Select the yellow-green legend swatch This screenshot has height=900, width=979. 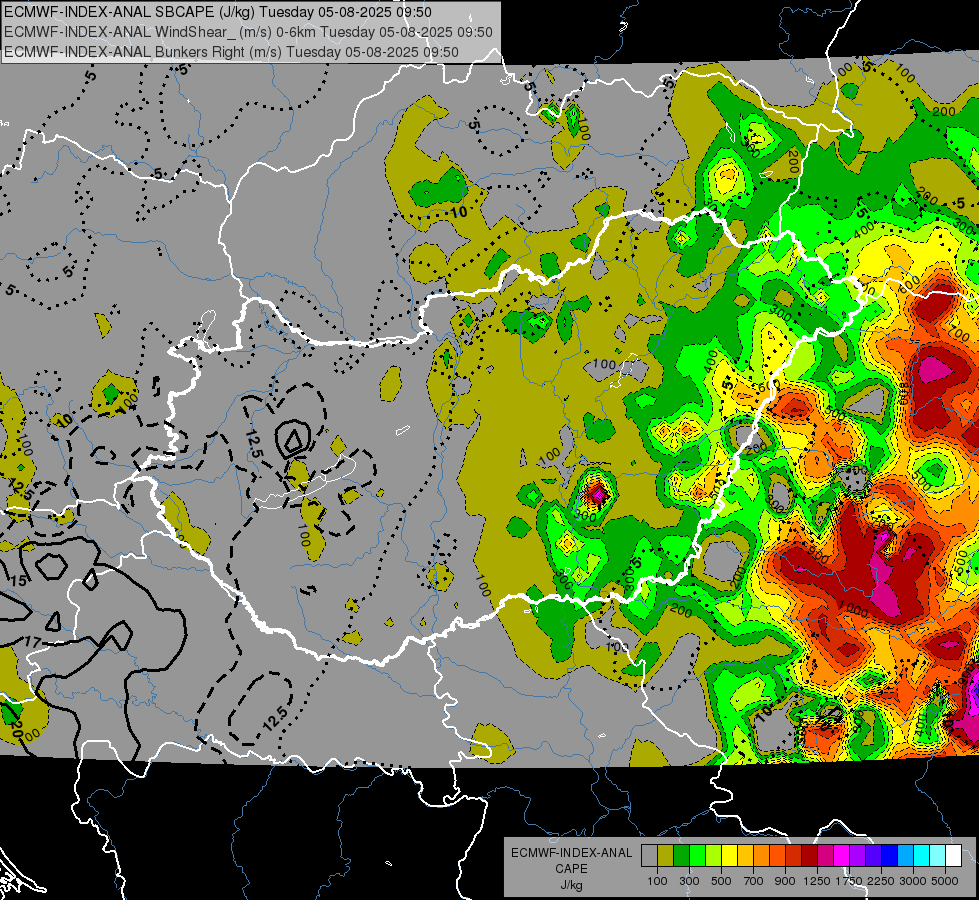coord(714,855)
